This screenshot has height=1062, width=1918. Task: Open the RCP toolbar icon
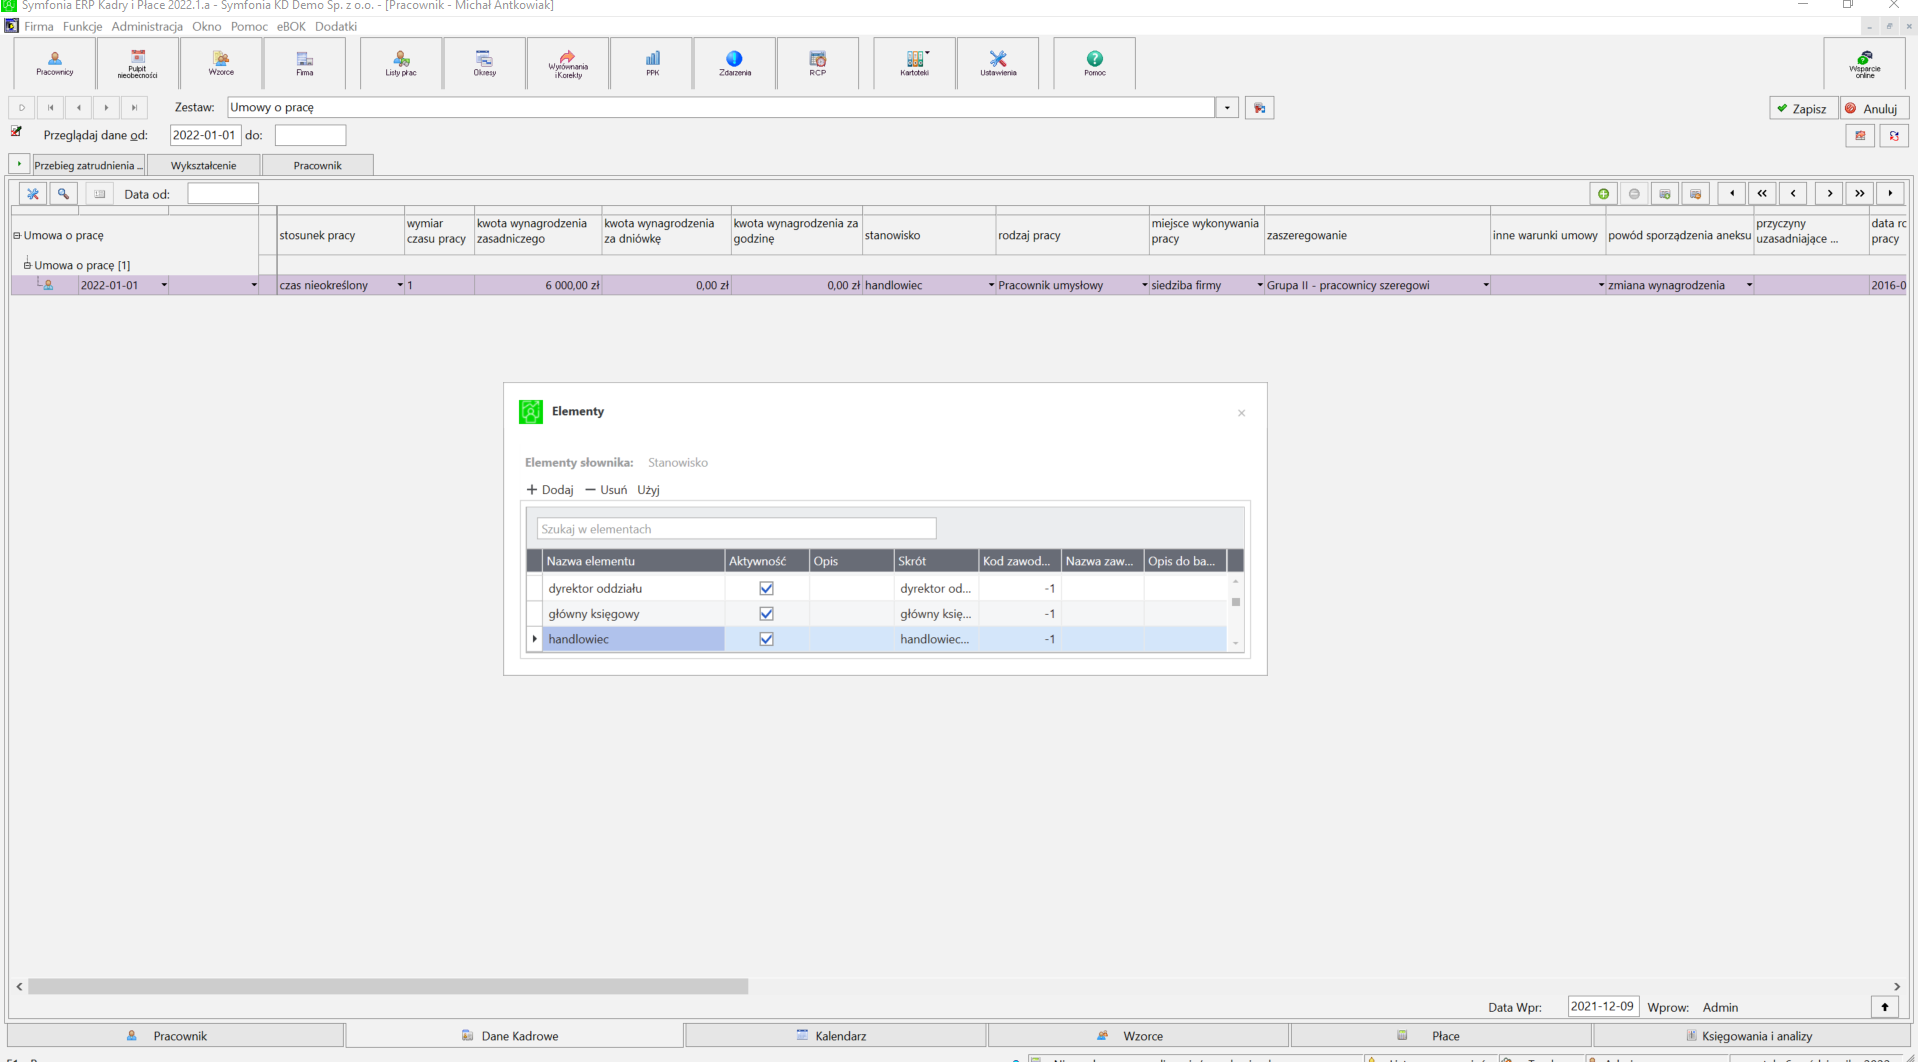click(x=818, y=63)
